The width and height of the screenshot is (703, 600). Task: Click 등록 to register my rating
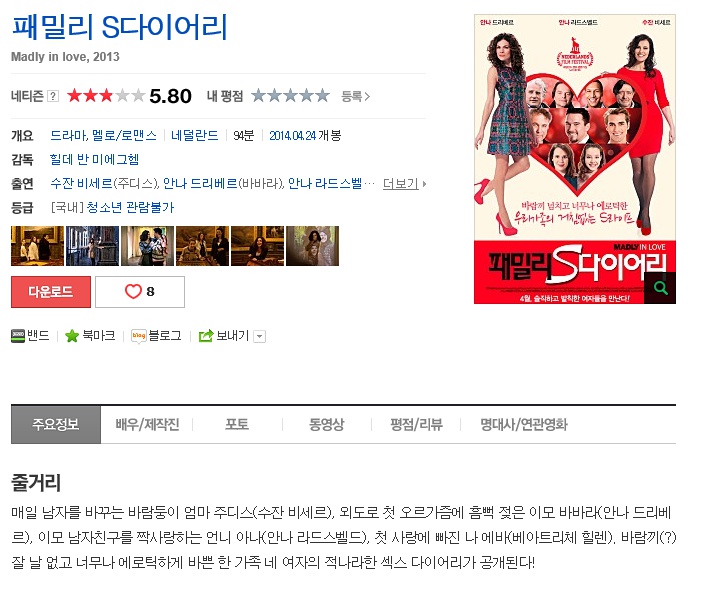[x=356, y=96]
